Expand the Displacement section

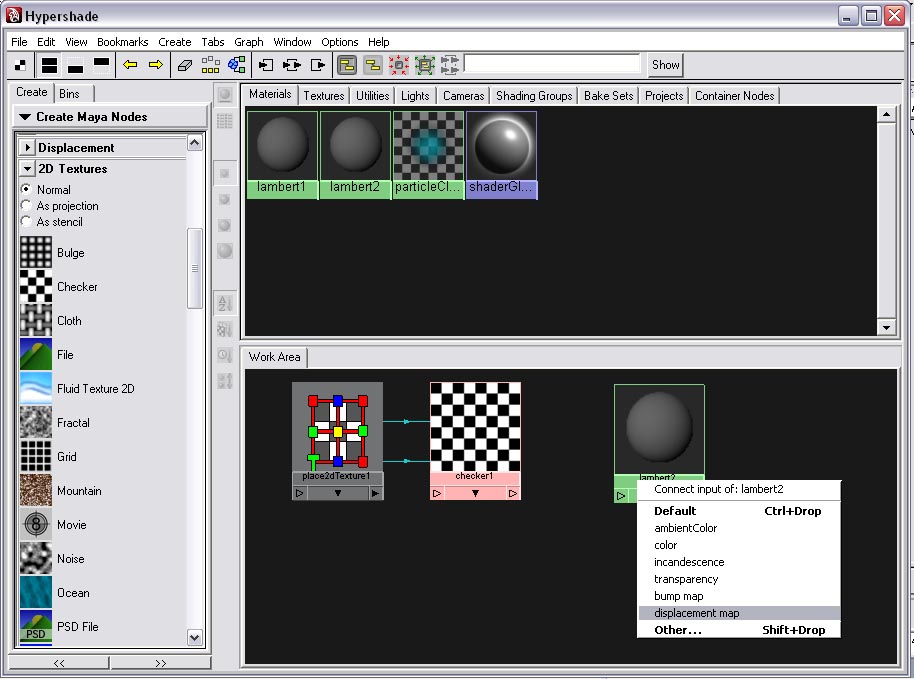click(x=27, y=147)
